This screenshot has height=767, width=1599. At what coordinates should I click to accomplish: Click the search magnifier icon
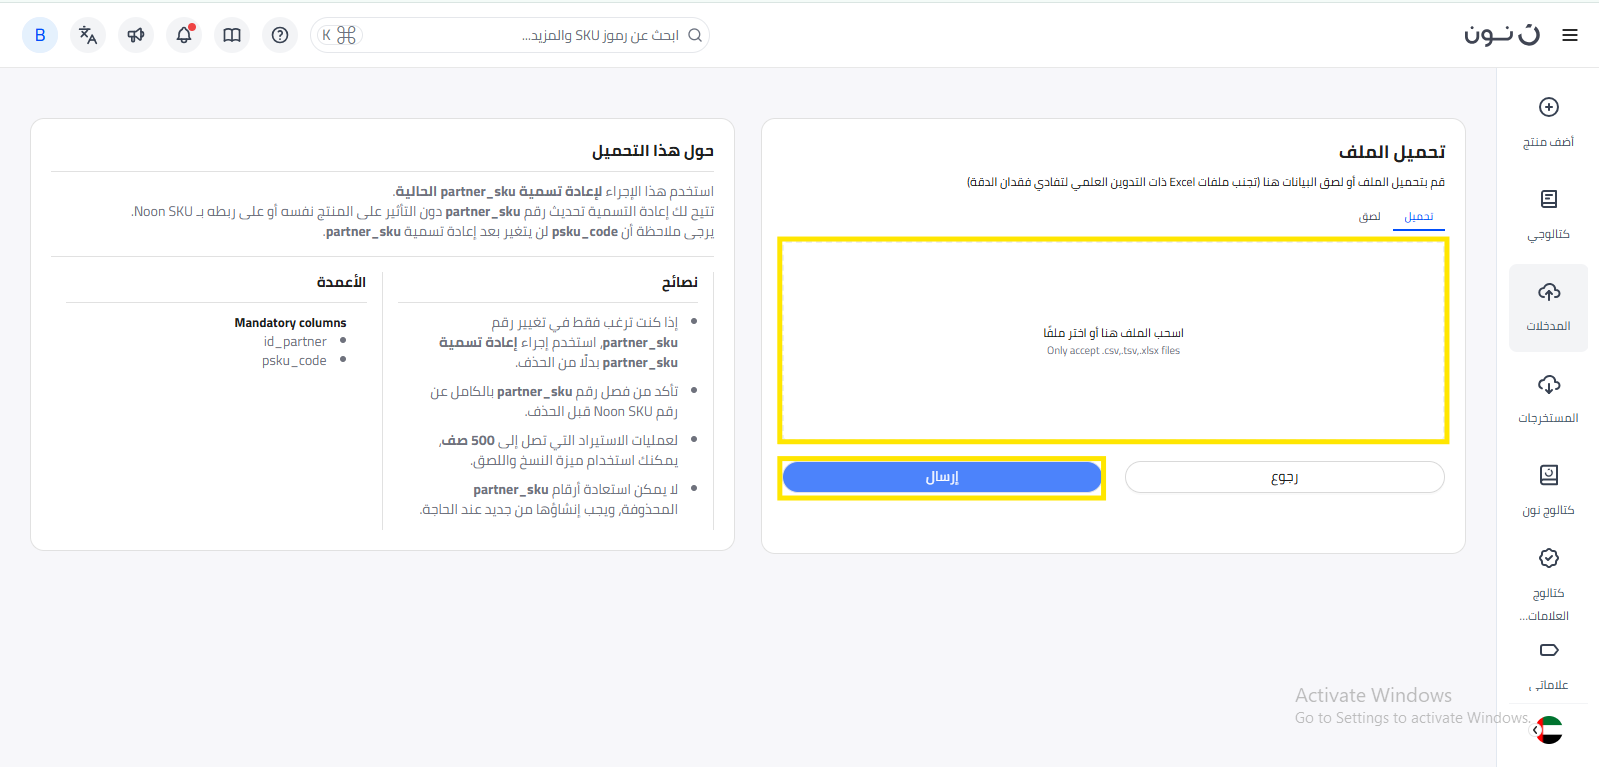tap(695, 35)
